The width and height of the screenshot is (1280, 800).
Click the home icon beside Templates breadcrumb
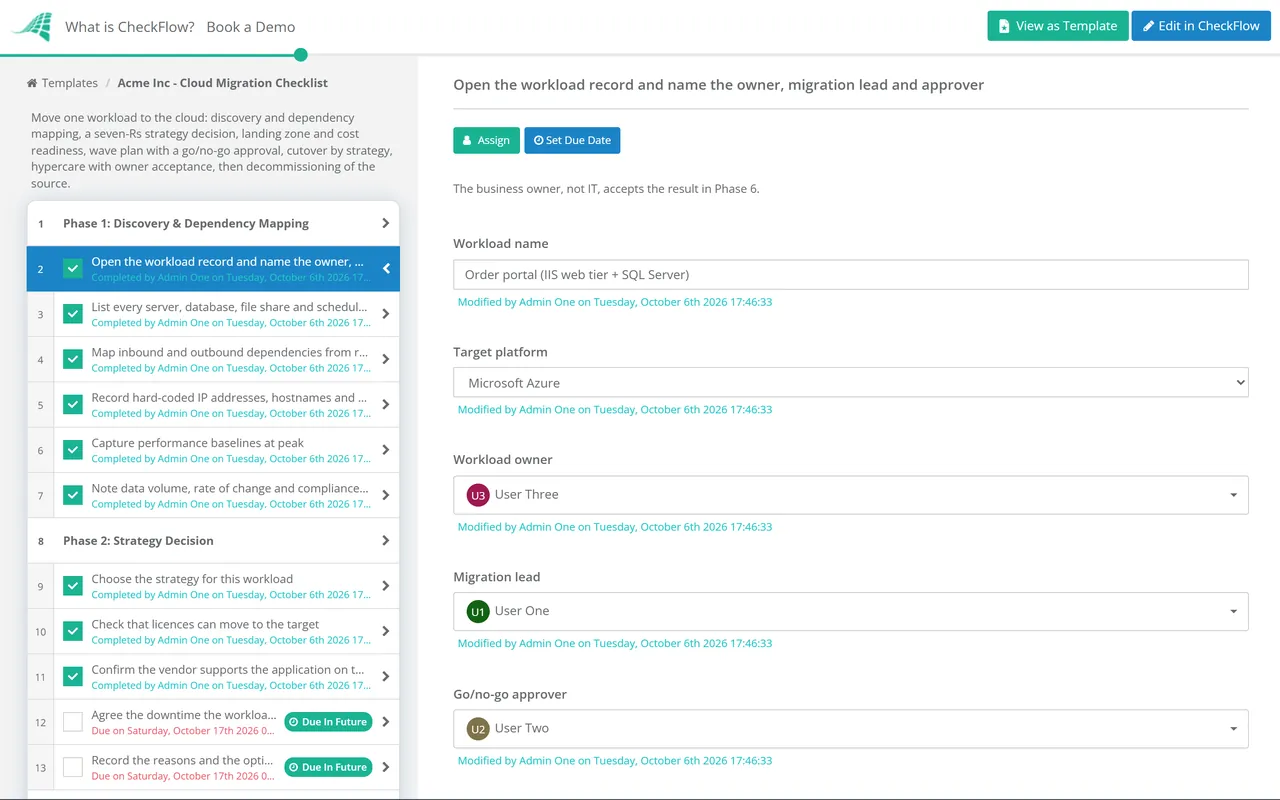point(32,83)
